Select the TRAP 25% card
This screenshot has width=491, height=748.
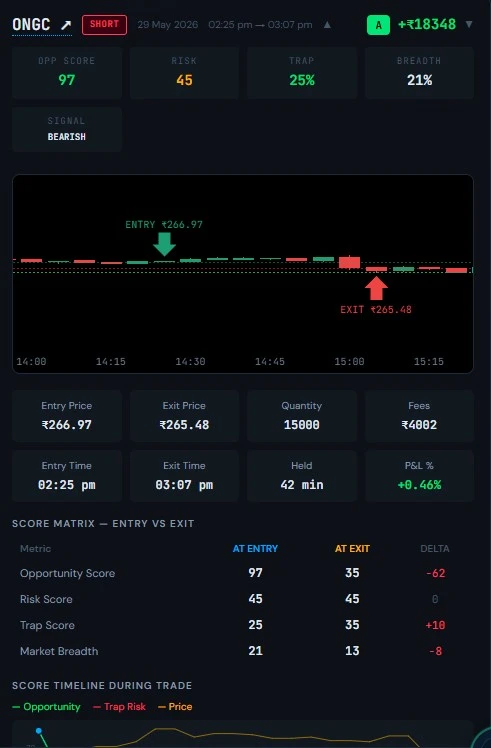point(302,73)
